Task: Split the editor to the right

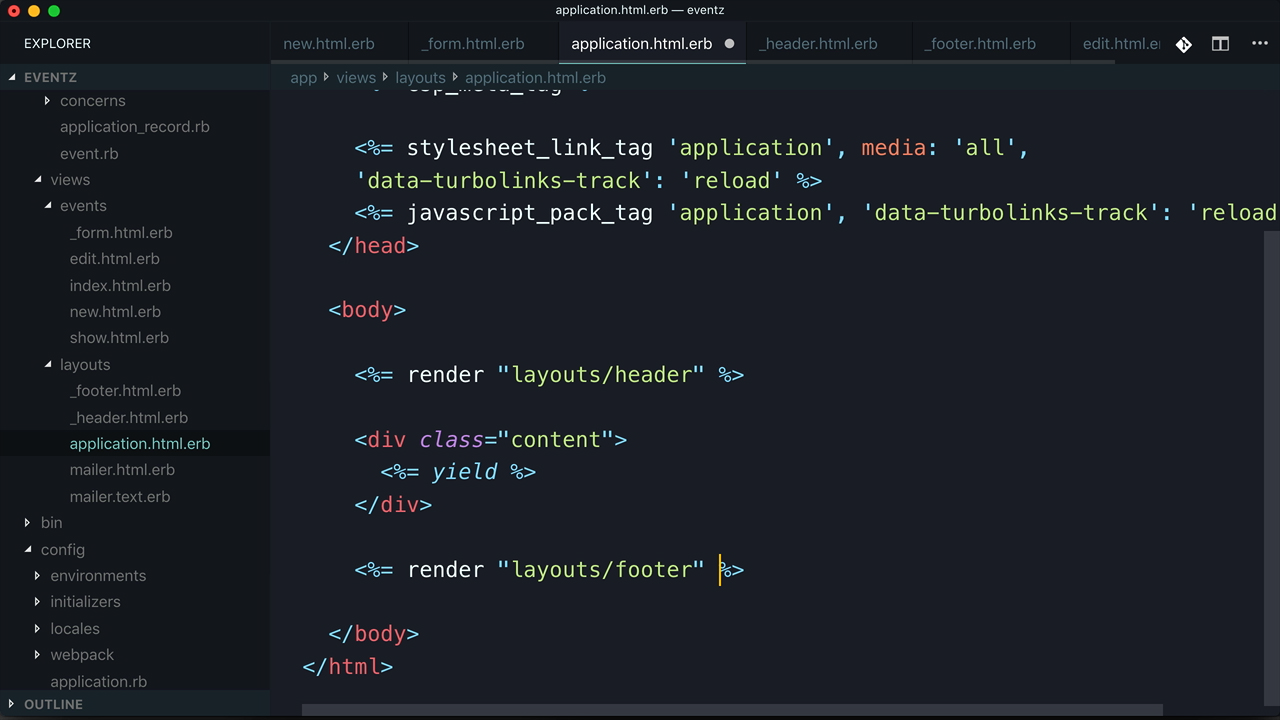Action: [x=1220, y=44]
